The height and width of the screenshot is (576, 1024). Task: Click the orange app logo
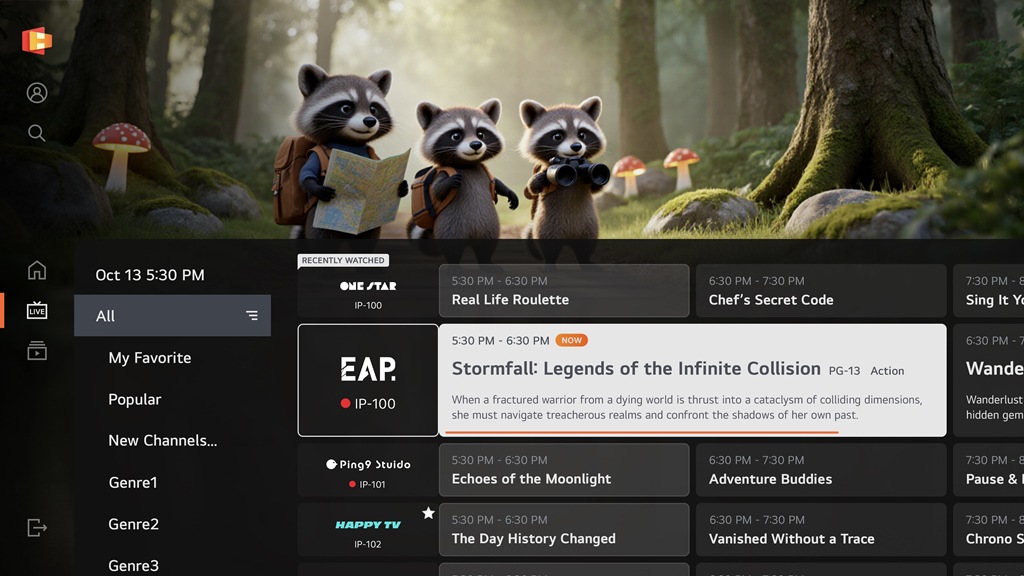click(37, 40)
